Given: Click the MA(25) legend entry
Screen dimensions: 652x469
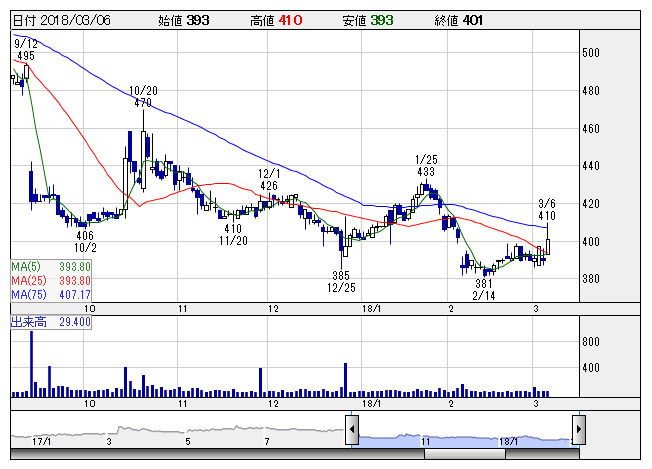Looking at the screenshot, I should (x=51, y=280).
